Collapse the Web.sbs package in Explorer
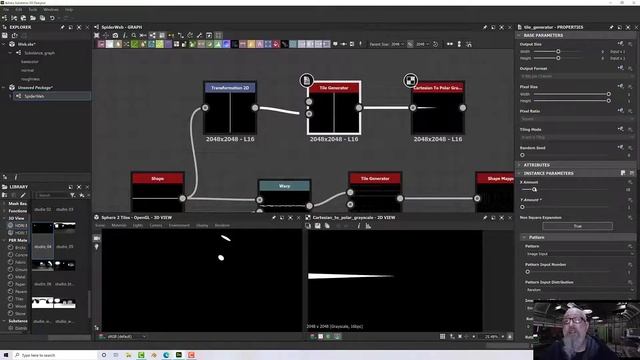This screenshot has height=360, width=640. click(4, 44)
